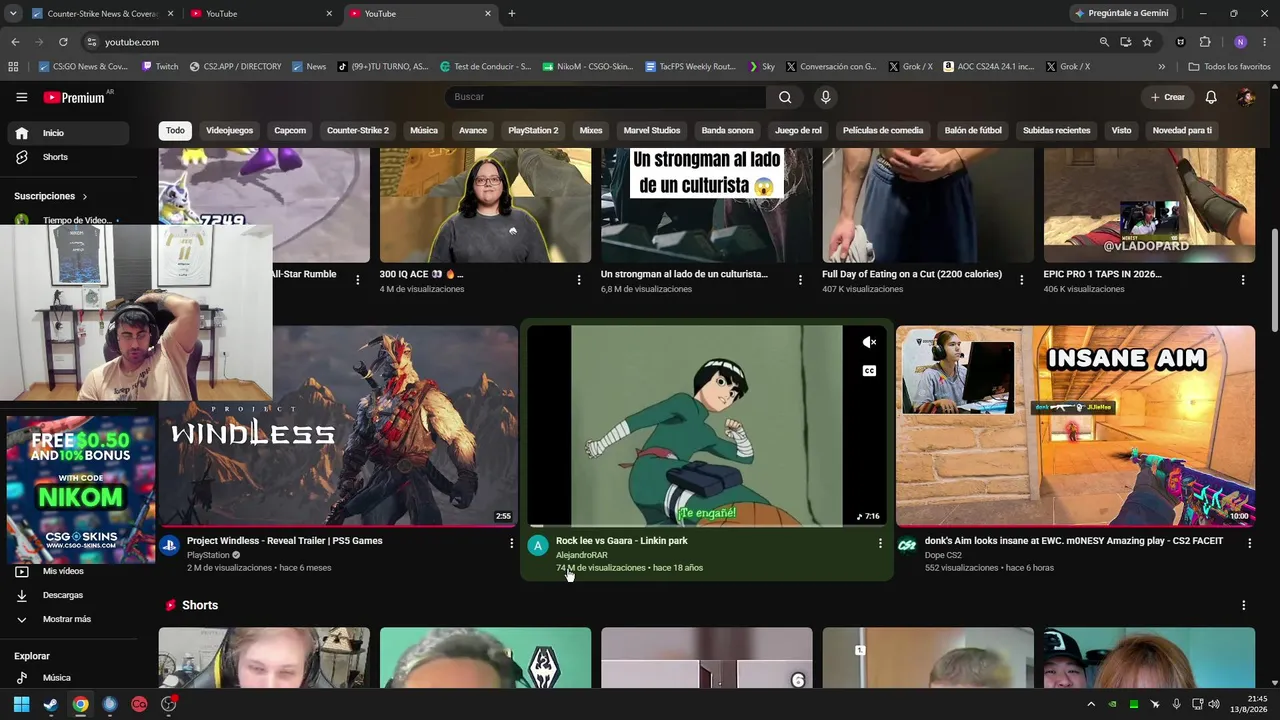1280x720 pixels.
Task: Open Shorts from the sidebar
Action: [66, 157]
